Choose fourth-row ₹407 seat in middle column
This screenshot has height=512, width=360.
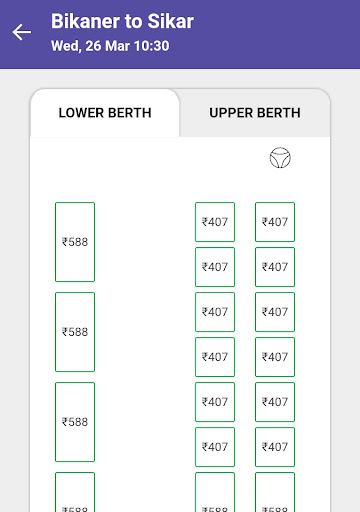[215, 357]
